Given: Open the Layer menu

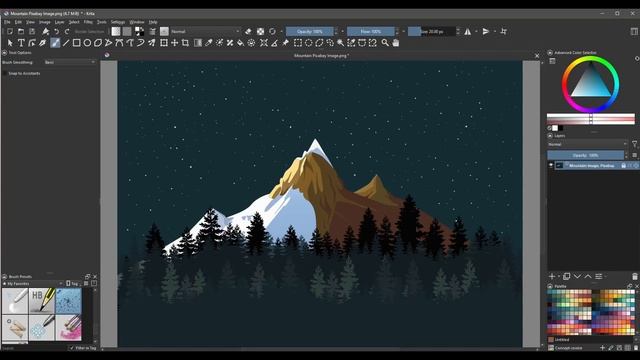Looking at the screenshot, I should tap(60, 22).
